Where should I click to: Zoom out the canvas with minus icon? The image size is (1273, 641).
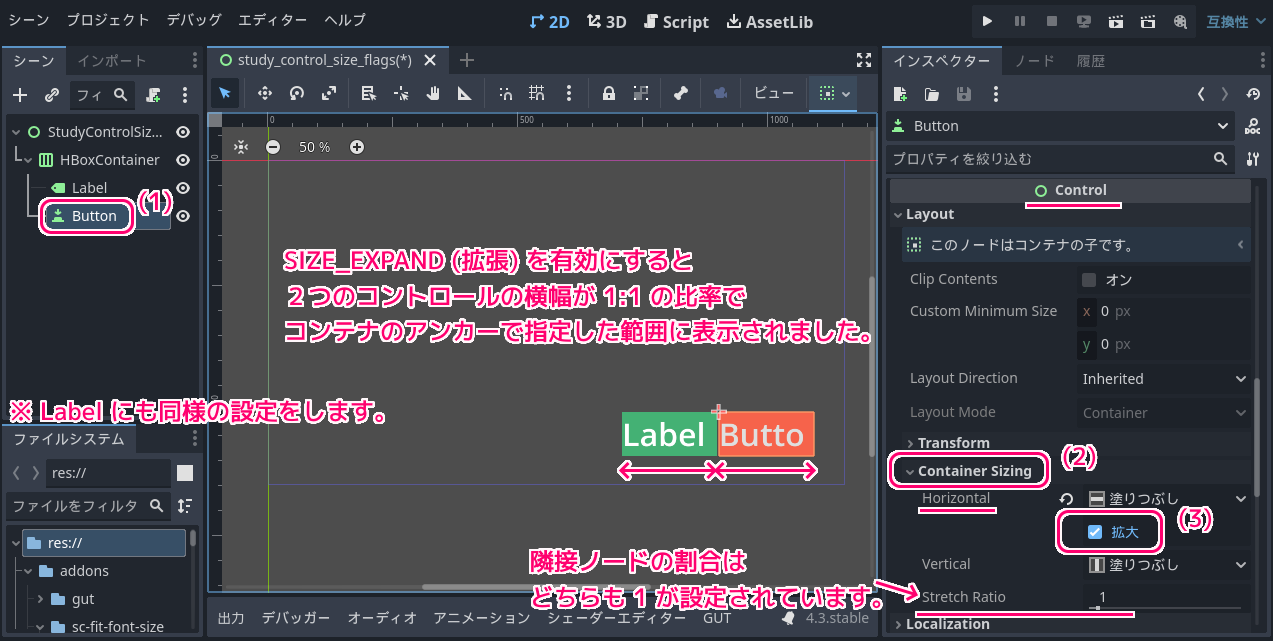click(273, 147)
